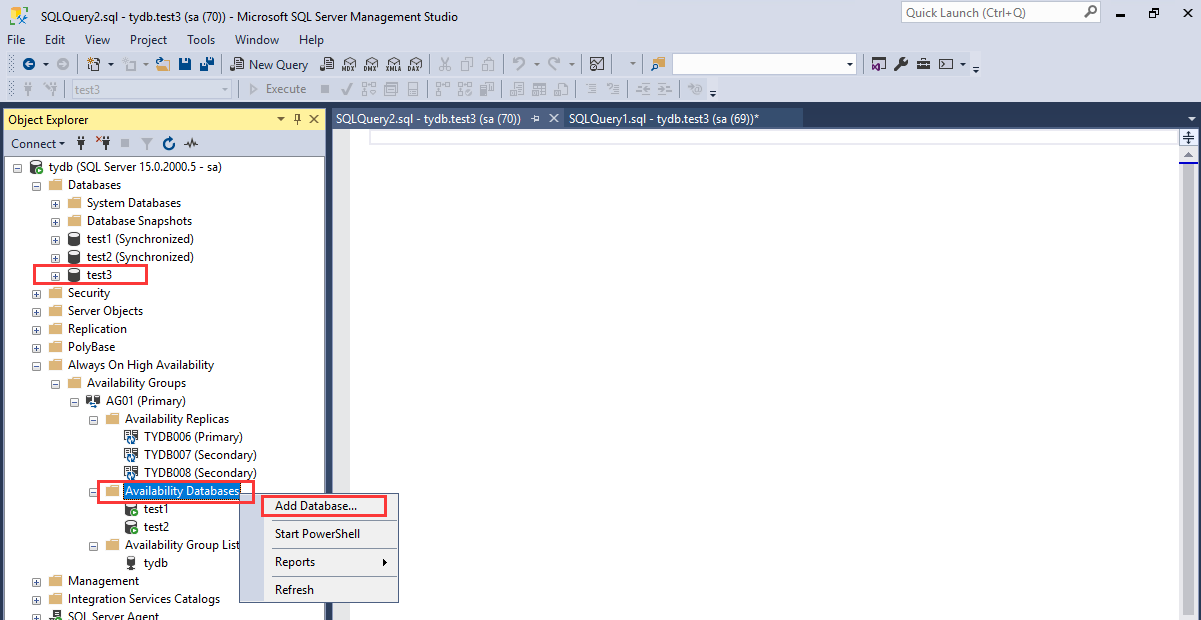
Task: Click the Save All multi-disk icon
Action: tap(207, 64)
